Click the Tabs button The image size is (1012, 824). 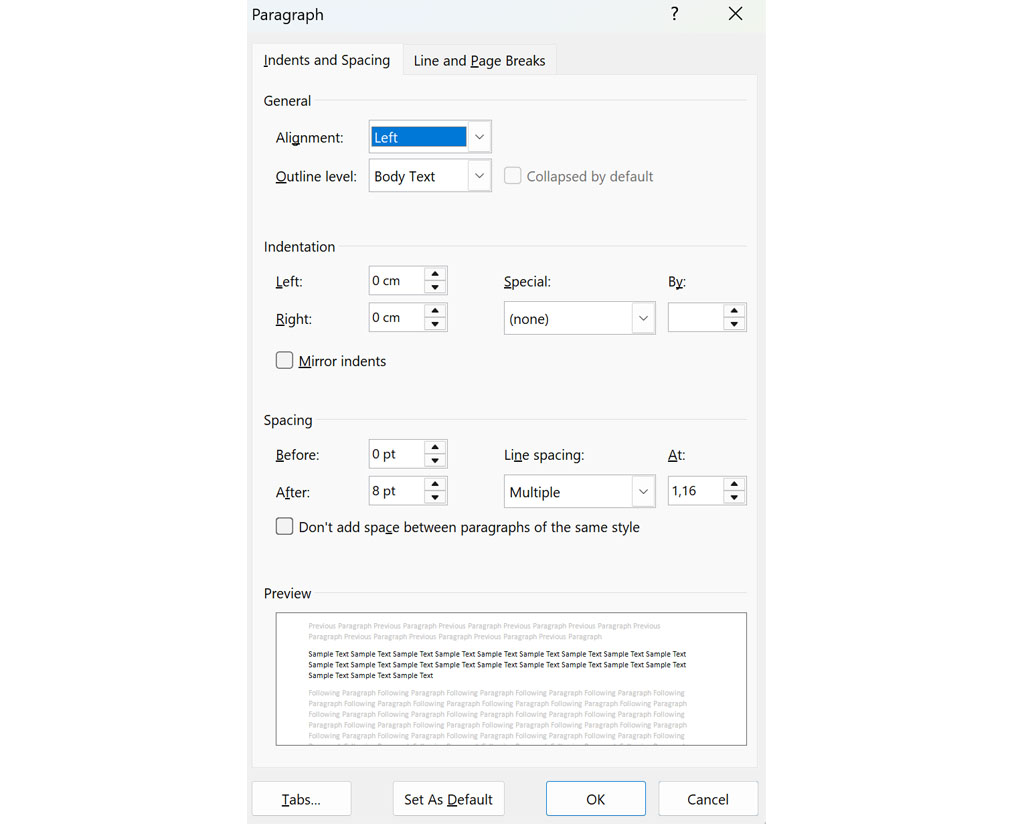(x=300, y=798)
